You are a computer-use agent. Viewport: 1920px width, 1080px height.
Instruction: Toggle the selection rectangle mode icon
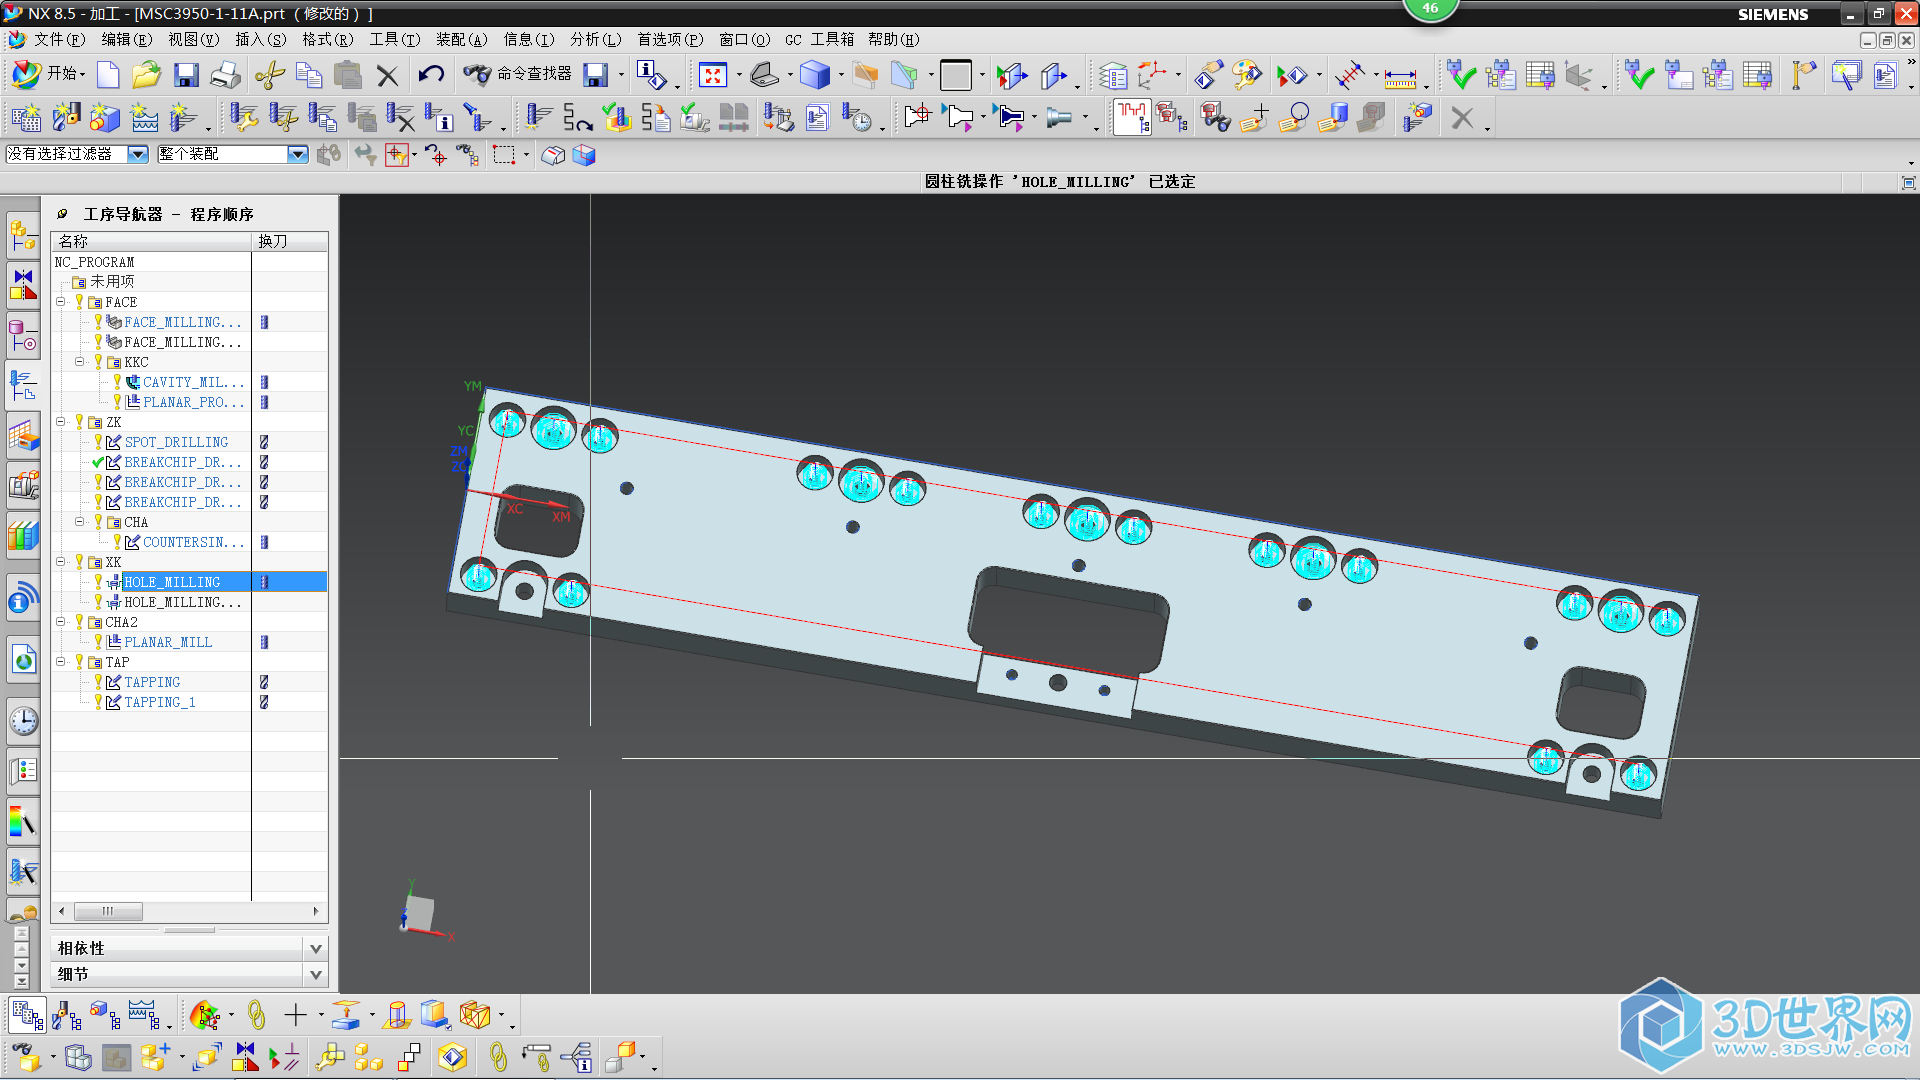(504, 155)
